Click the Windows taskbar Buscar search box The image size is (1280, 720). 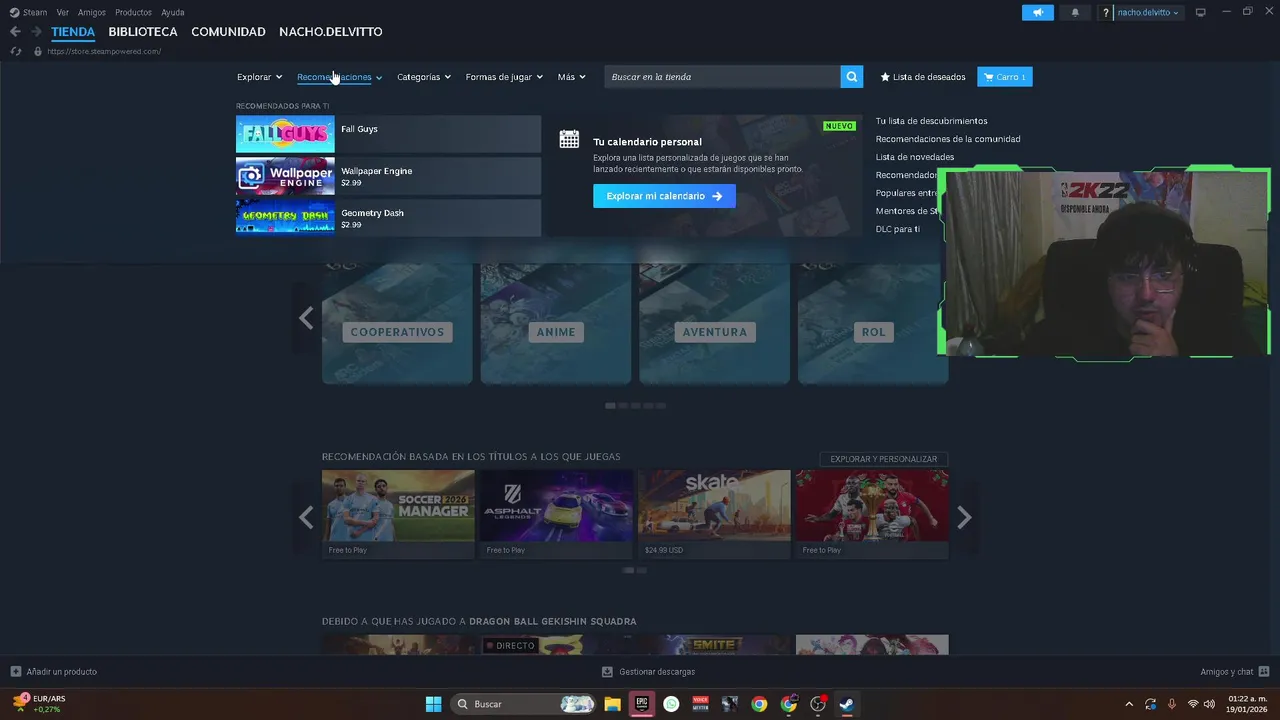point(522,704)
